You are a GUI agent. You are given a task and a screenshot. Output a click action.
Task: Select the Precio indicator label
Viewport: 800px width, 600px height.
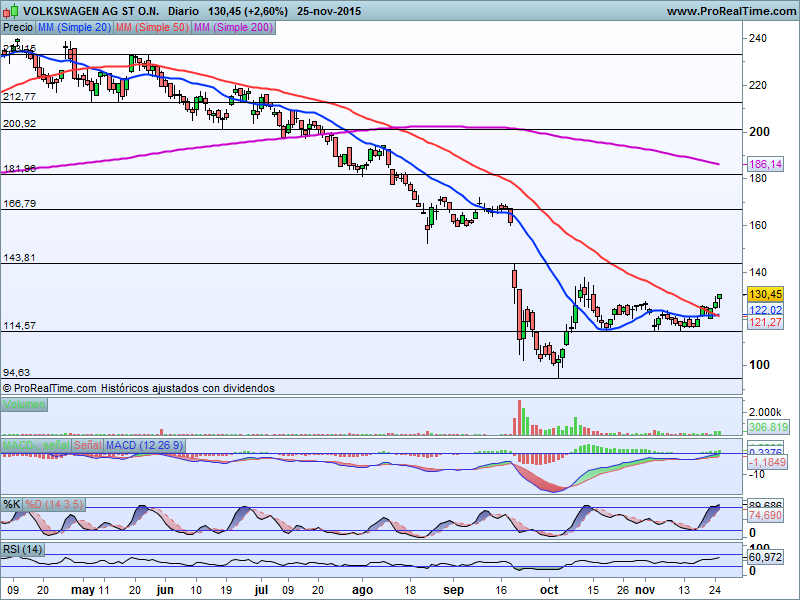coord(18,28)
